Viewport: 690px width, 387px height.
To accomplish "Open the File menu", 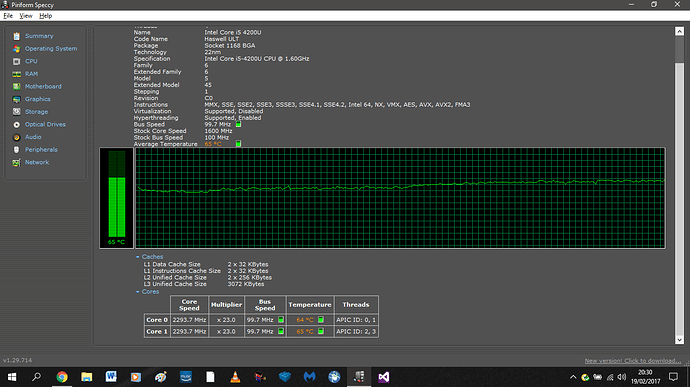I will (x=8, y=16).
